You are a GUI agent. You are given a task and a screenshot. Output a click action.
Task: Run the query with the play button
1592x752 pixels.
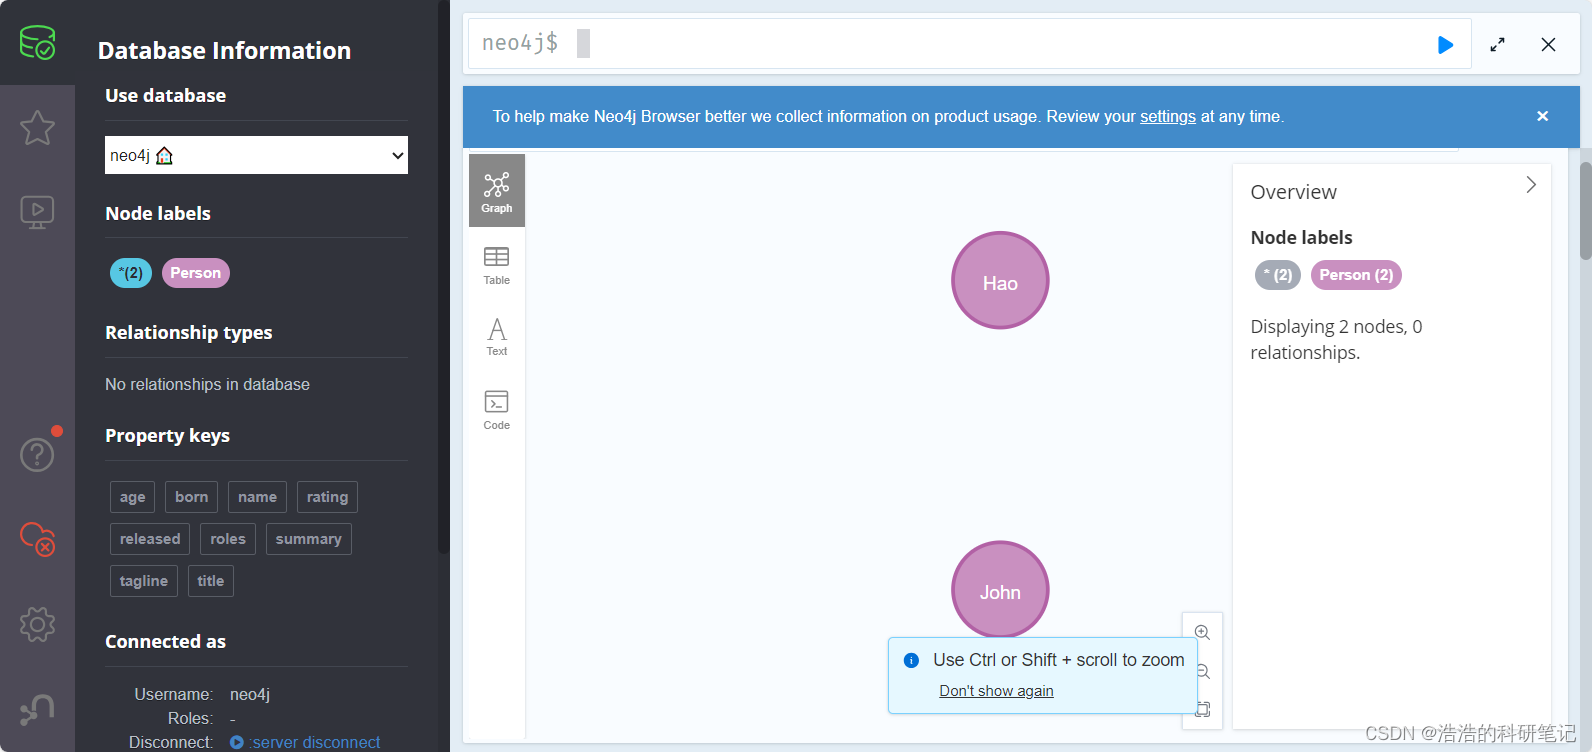click(1445, 45)
